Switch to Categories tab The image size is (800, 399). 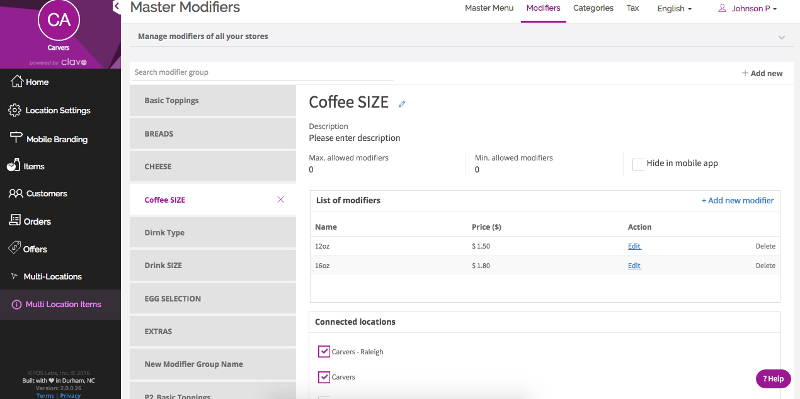pos(593,8)
